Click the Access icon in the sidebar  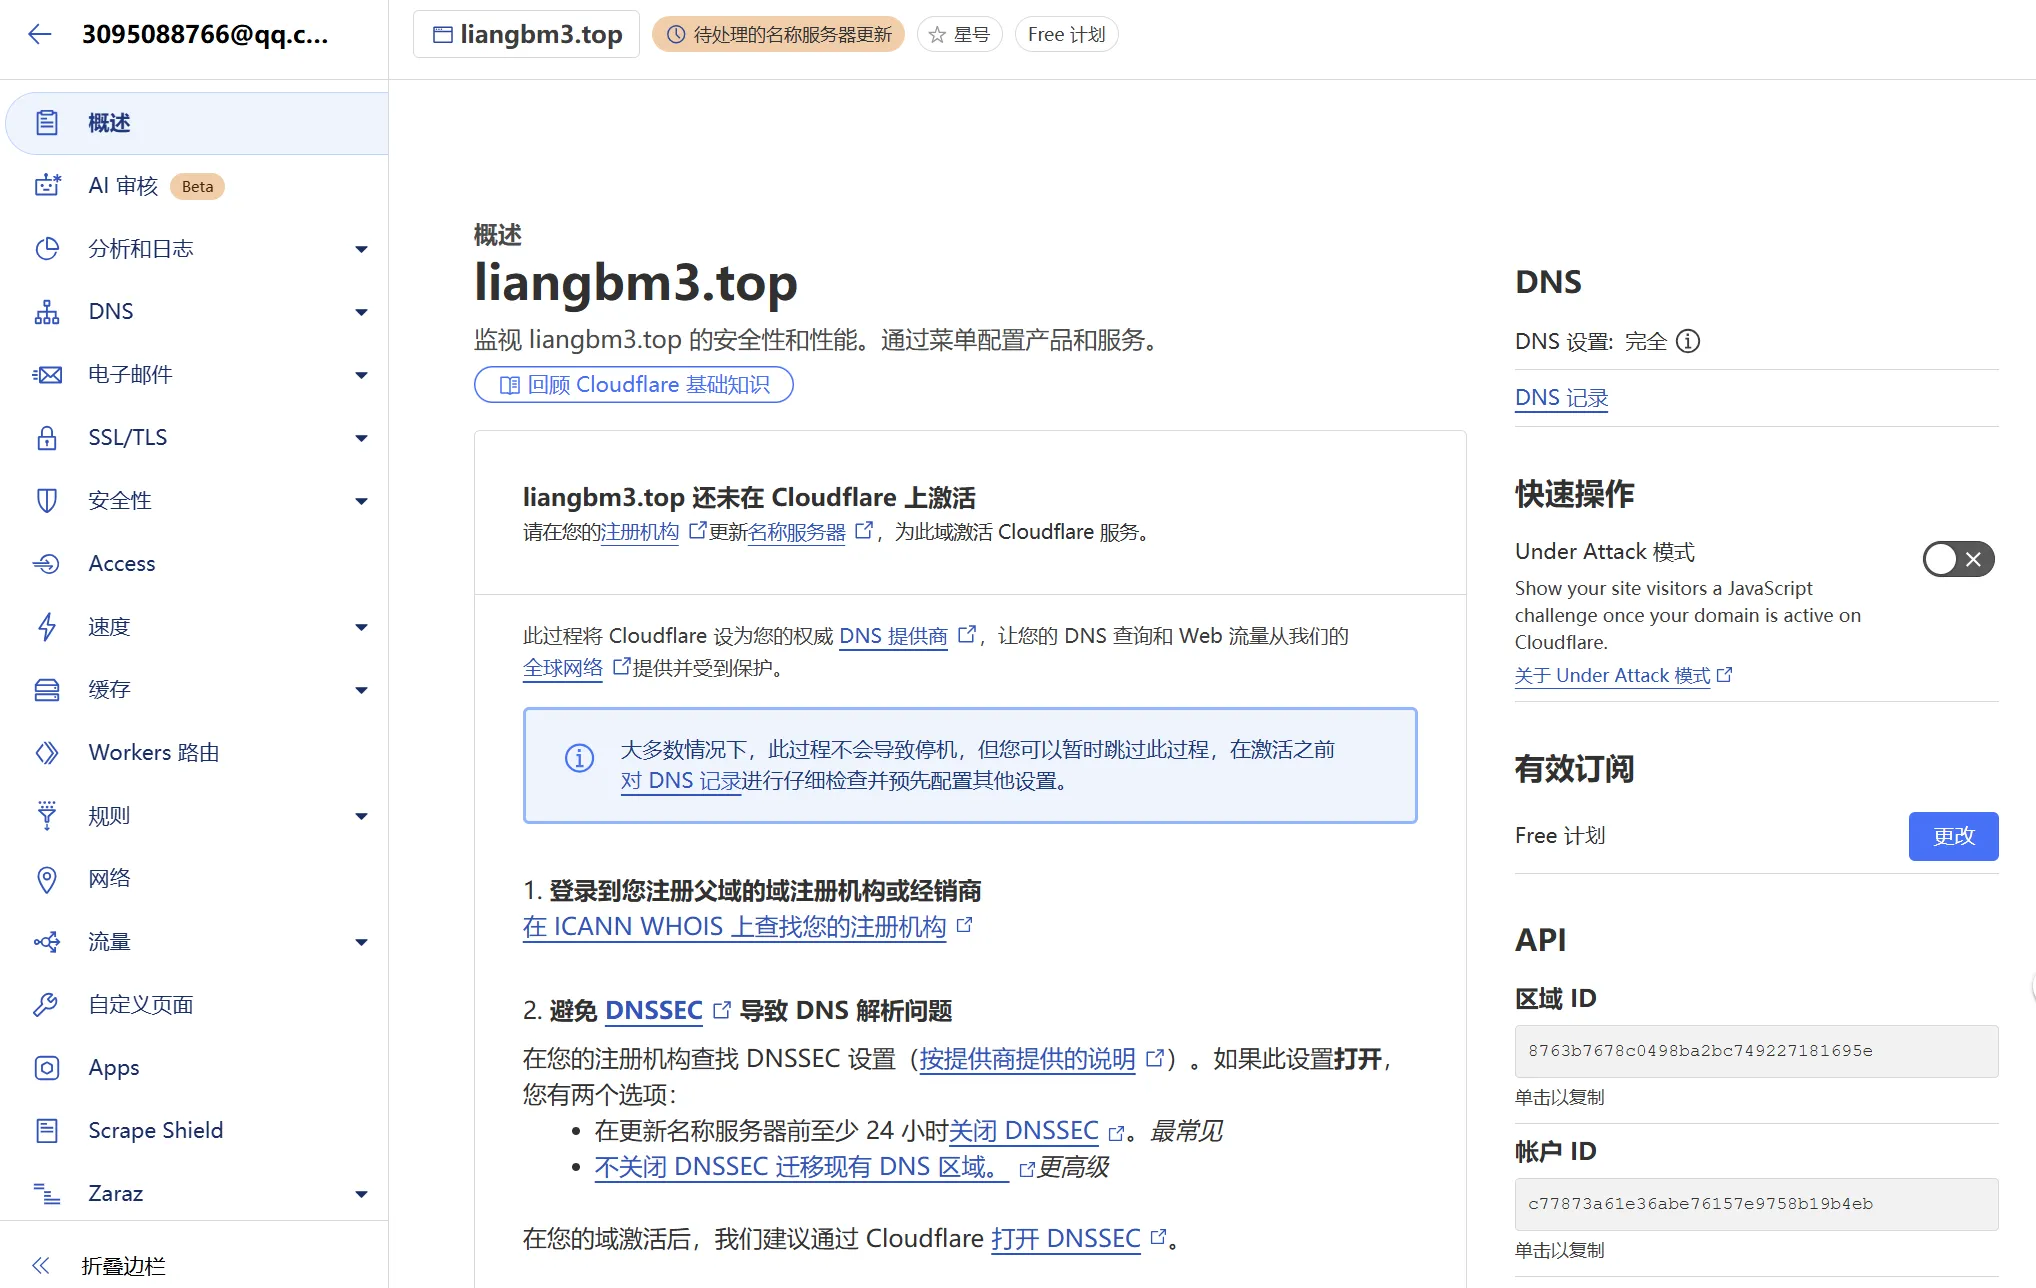pos(47,564)
